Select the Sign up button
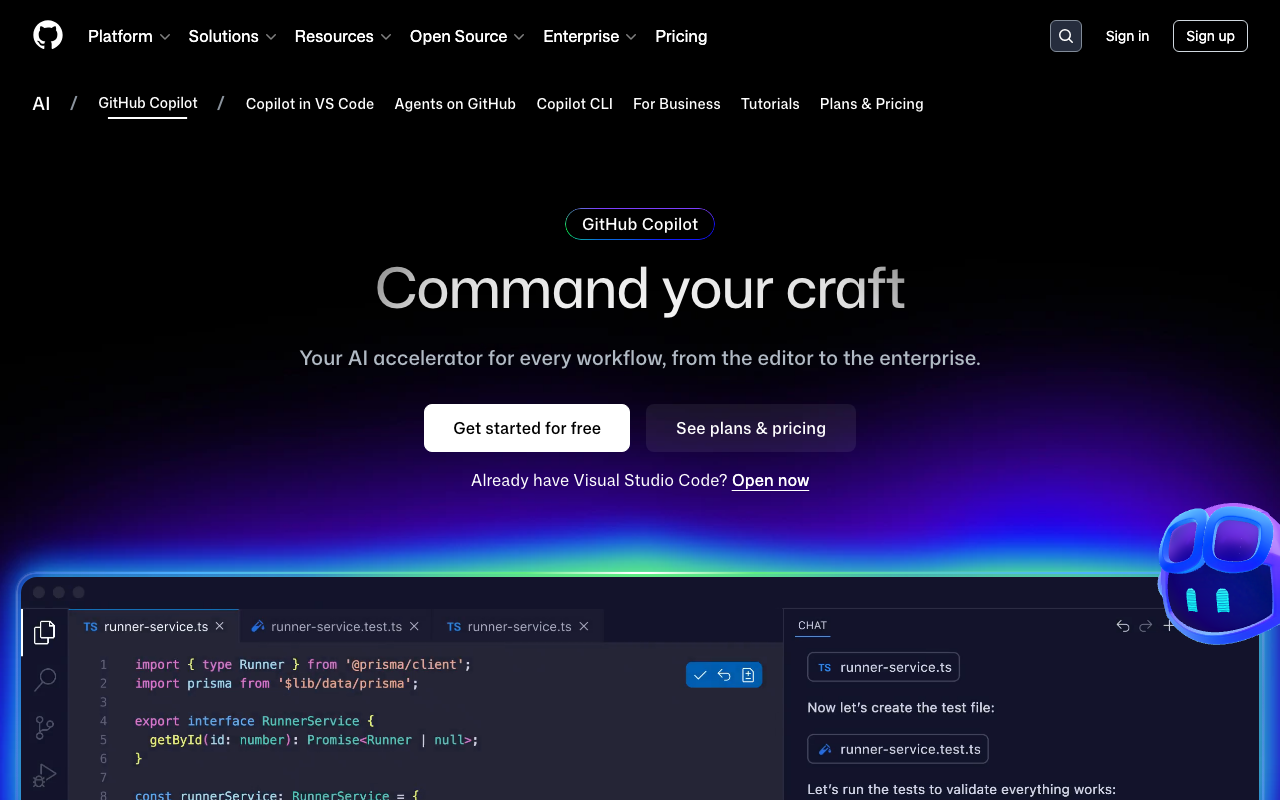Image resolution: width=1280 pixels, height=800 pixels. tap(1210, 35)
